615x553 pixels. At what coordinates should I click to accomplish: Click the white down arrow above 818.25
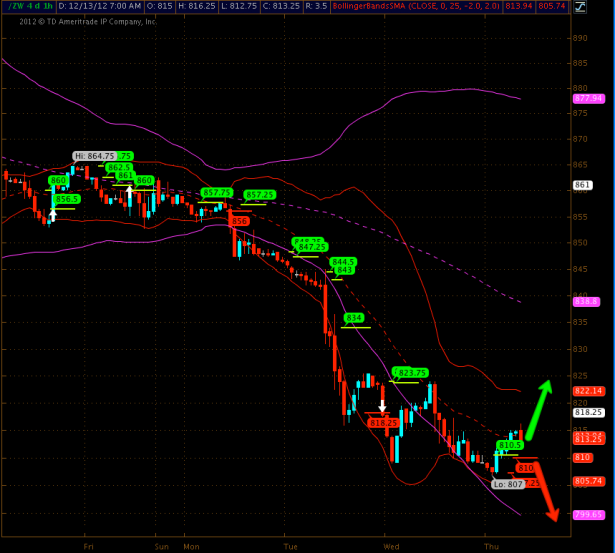tap(382, 406)
